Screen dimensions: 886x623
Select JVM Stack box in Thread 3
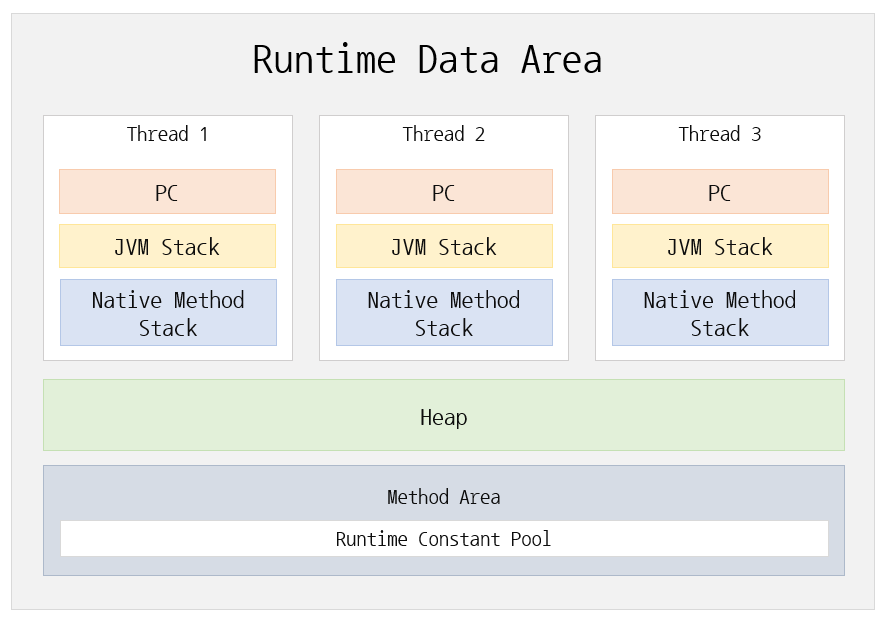click(x=720, y=246)
